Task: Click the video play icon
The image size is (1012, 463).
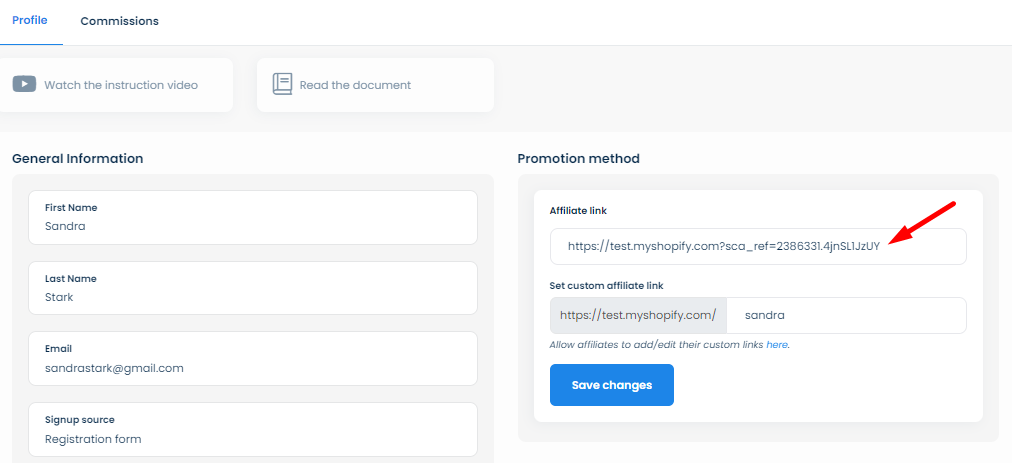Action: coord(25,85)
